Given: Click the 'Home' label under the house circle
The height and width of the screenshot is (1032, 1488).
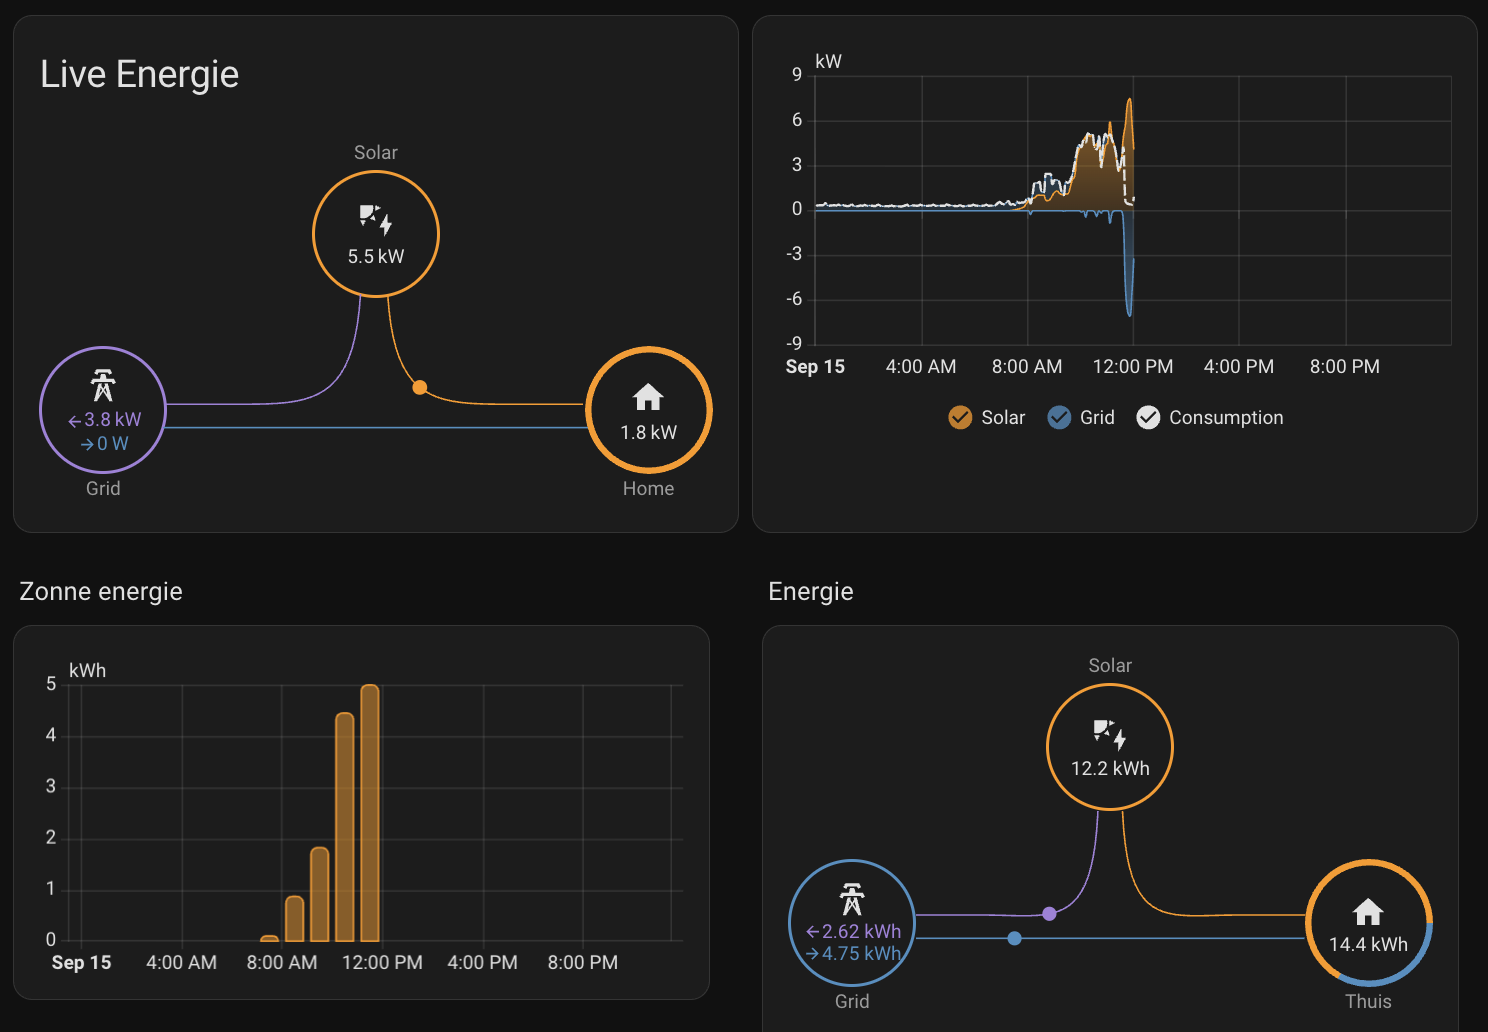Looking at the screenshot, I should coord(648,488).
